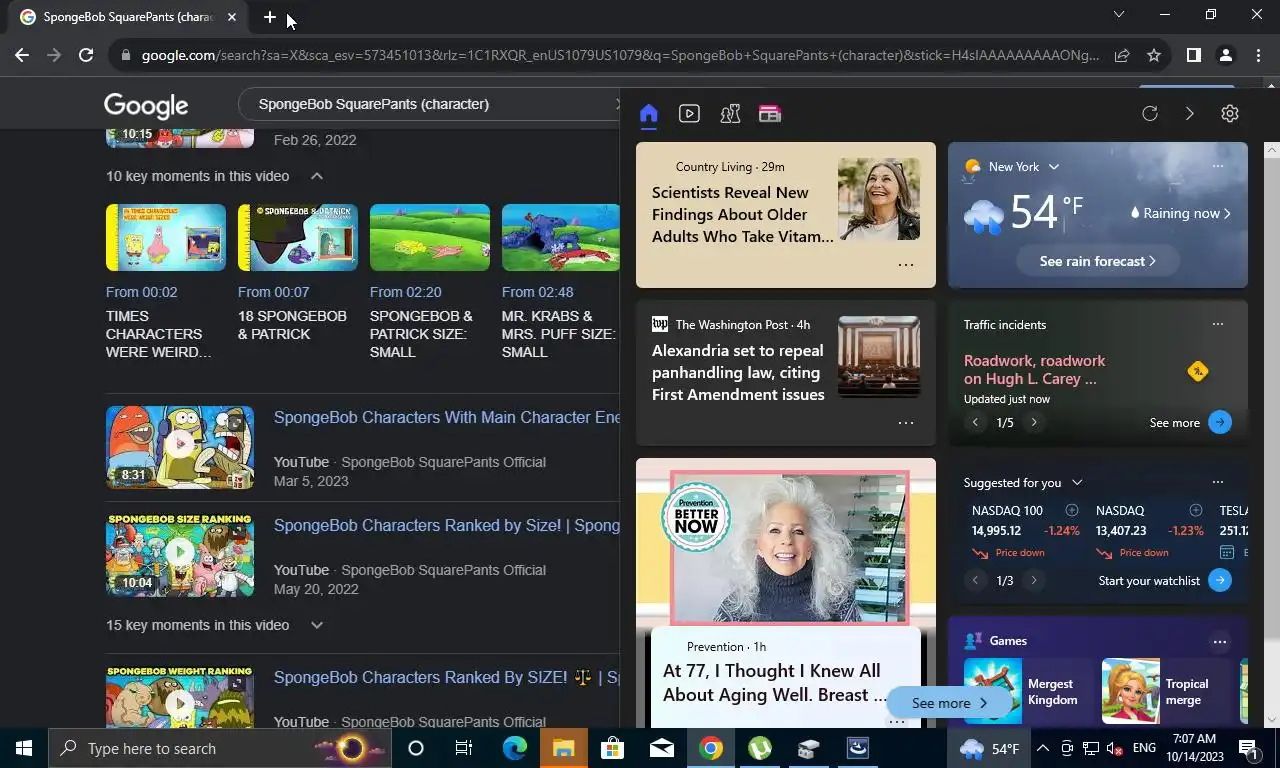Share this page from address bar
This screenshot has height=768, width=1280.
pyautogui.click(x=1122, y=56)
